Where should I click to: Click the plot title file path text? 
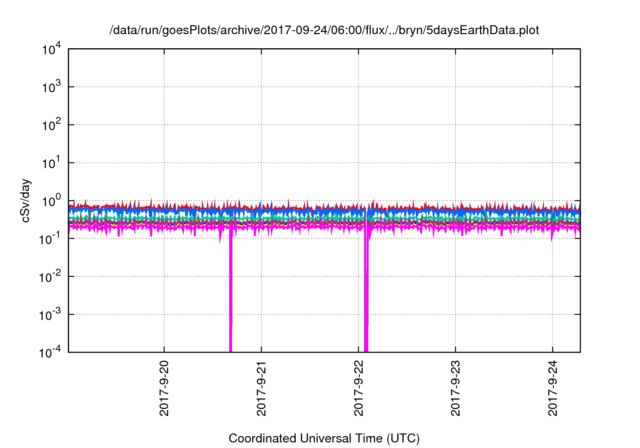pos(324,30)
